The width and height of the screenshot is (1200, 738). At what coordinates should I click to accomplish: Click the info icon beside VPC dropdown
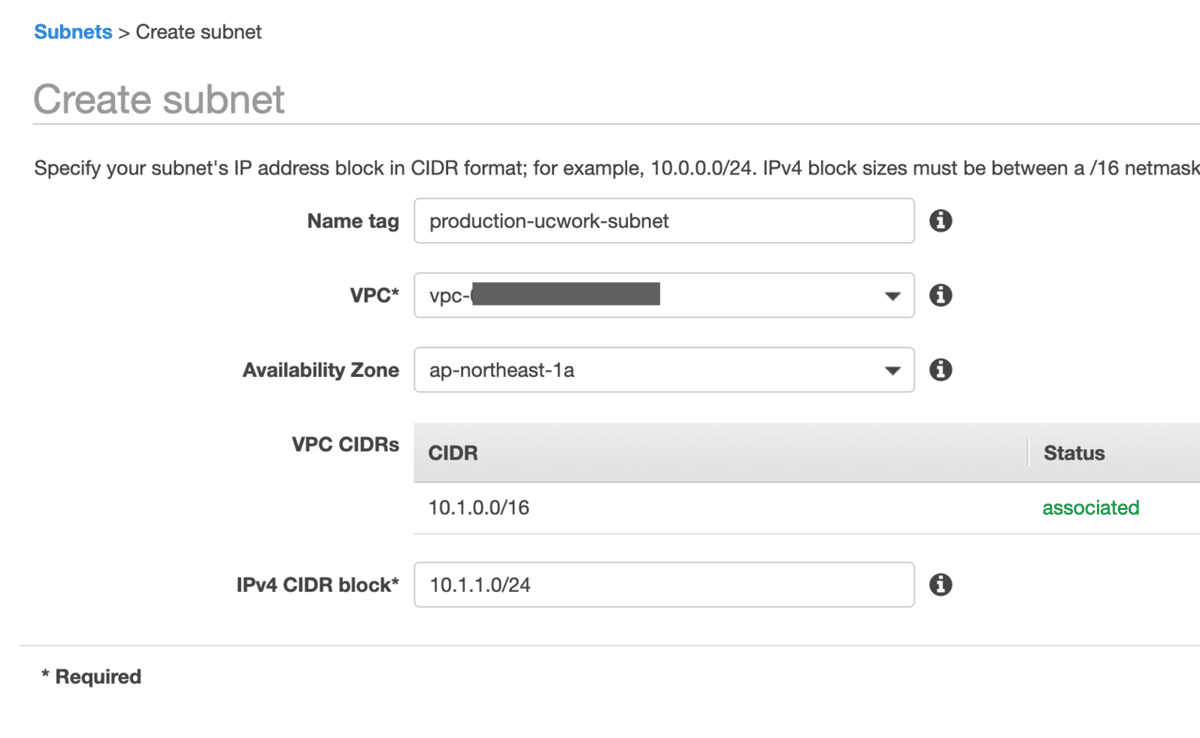(940, 295)
